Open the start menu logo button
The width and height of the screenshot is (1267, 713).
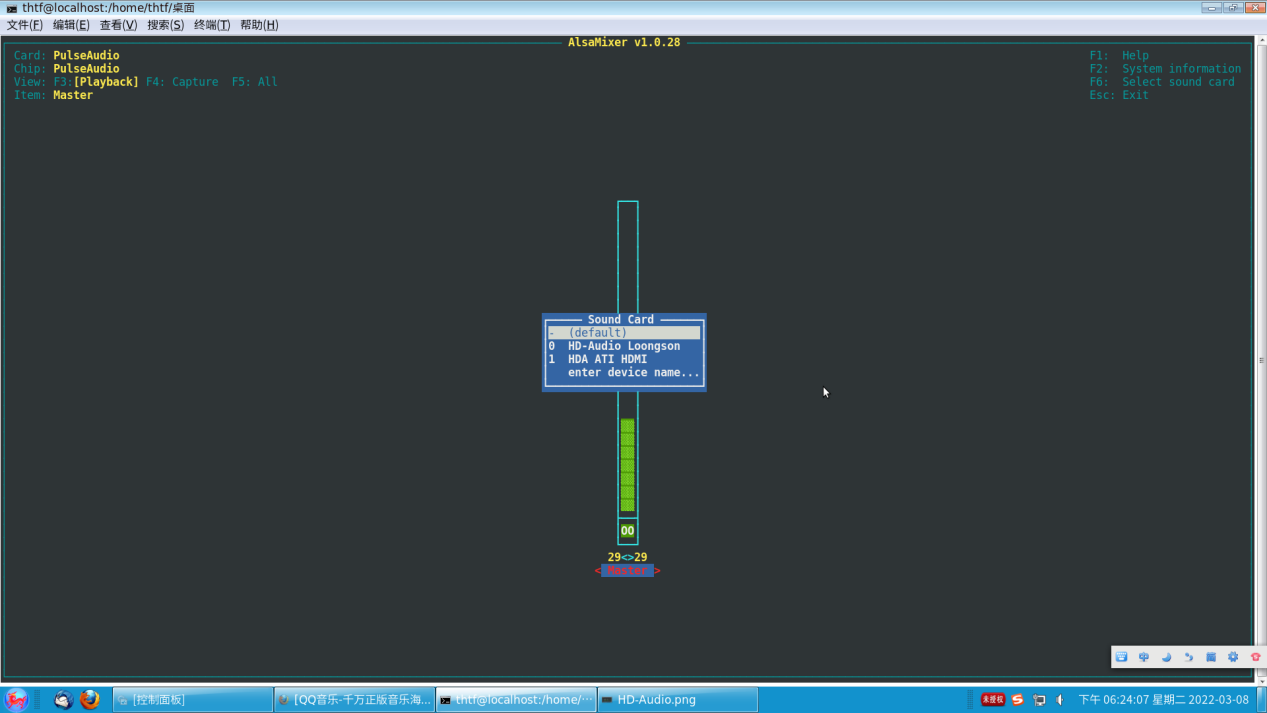click(x=16, y=700)
